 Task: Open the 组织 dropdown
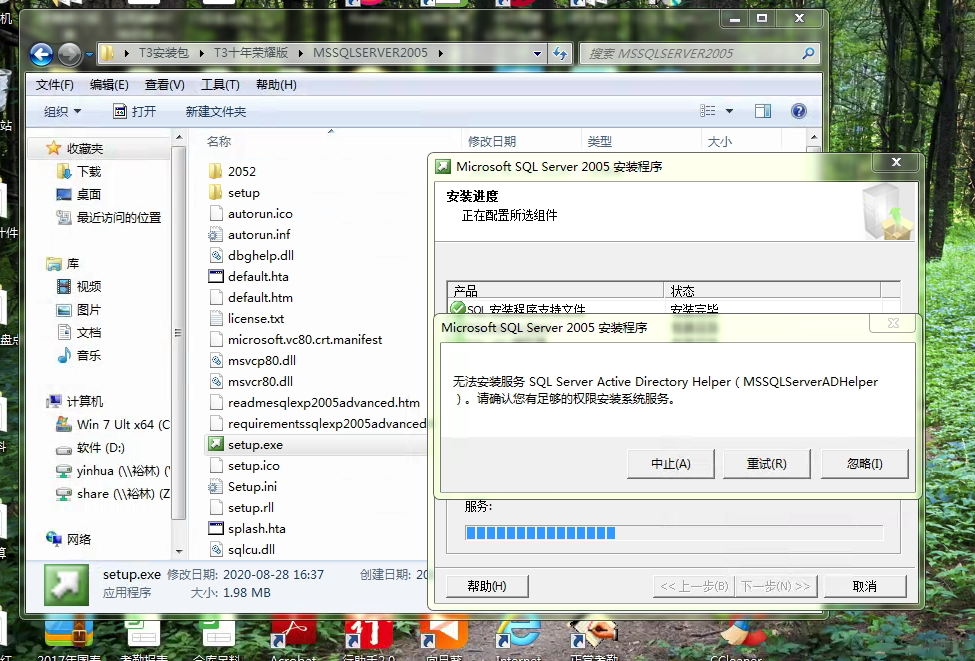point(62,111)
